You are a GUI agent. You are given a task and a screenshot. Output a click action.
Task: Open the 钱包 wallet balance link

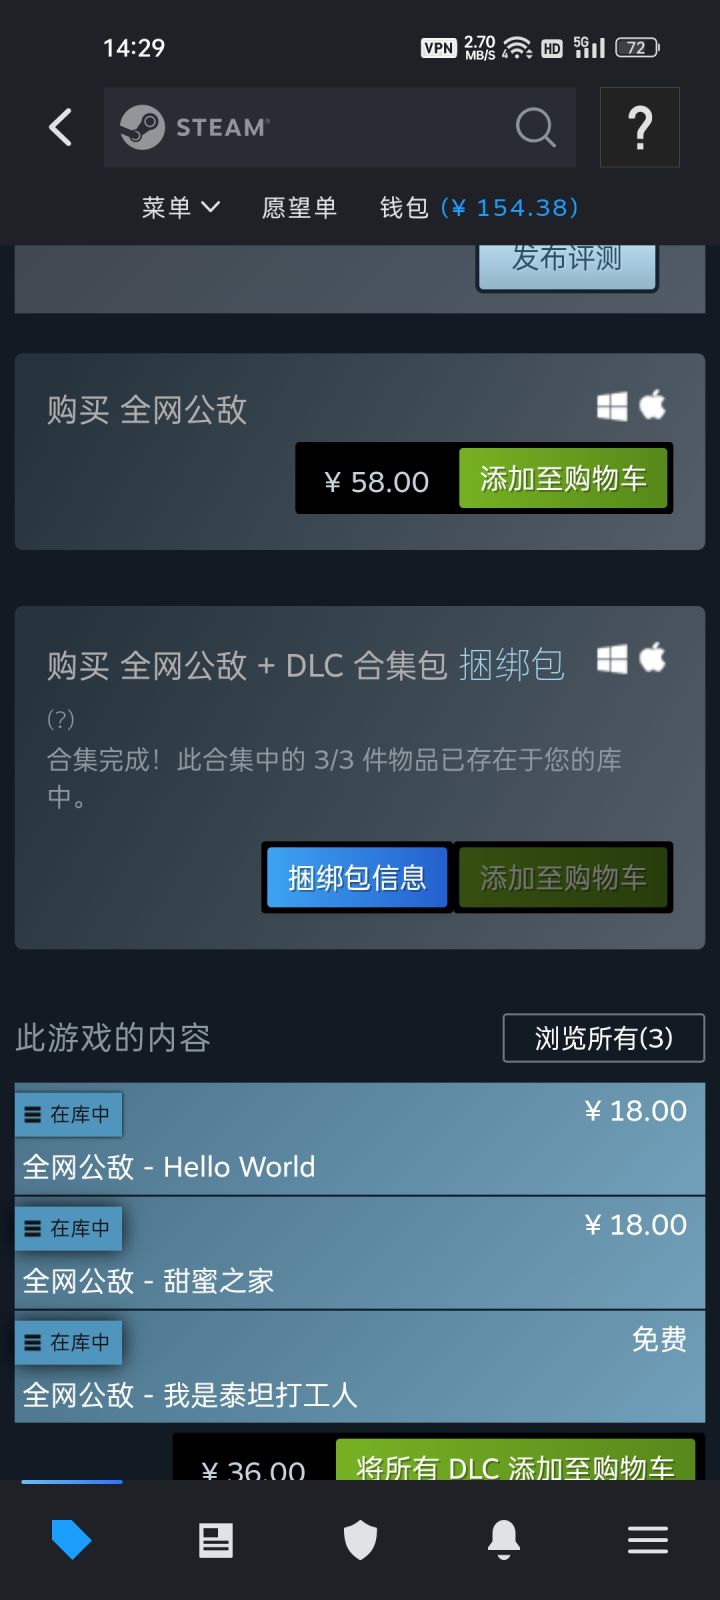point(479,207)
